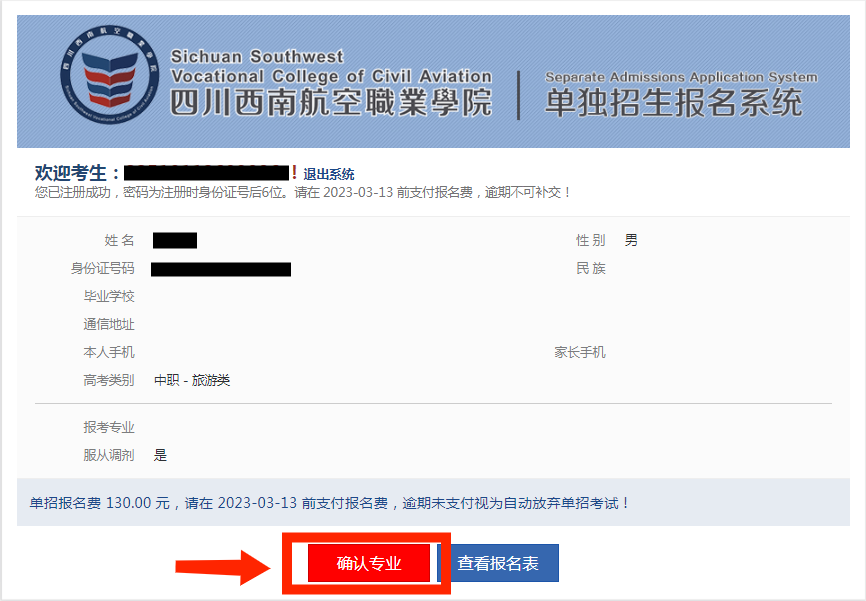Click the 确认专业 red button
The height and width of the screenshot is (601, 866).
tap(368, 563)
